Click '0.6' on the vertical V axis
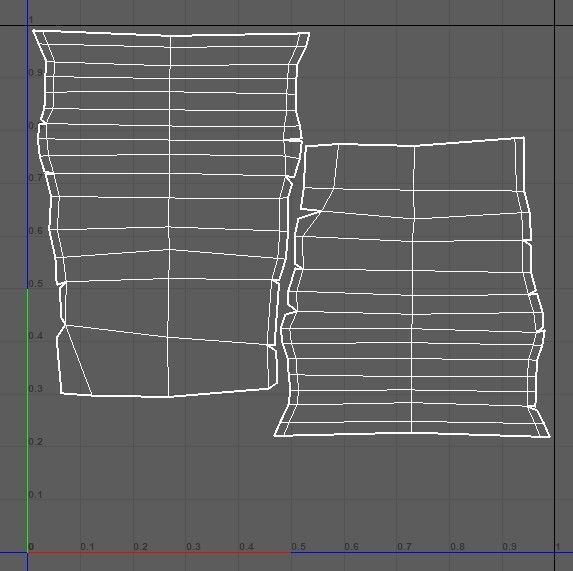573x571 pixels. [x=35, y=231]
